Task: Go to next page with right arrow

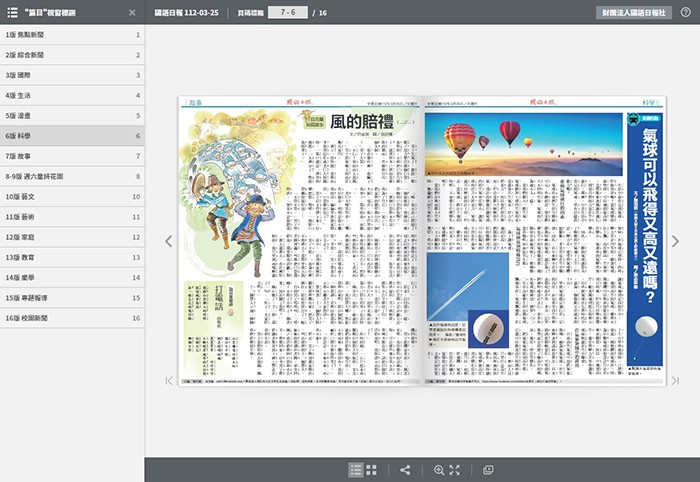Action: click(675, 241)
